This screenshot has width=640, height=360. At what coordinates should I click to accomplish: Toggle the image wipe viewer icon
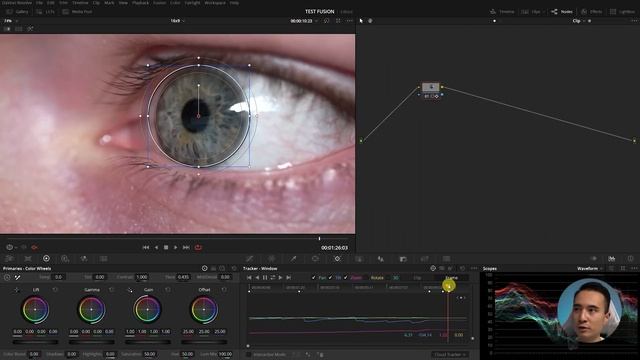tap(7, 29)
